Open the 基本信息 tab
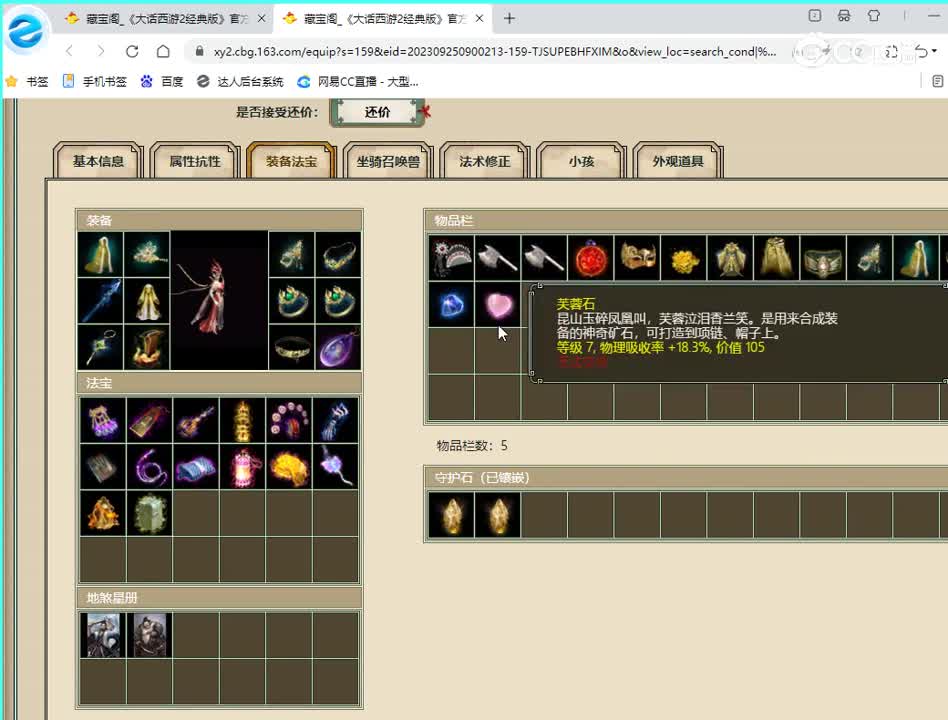The width and height of the screenshot is (948, 720). (x=98, y=161)
